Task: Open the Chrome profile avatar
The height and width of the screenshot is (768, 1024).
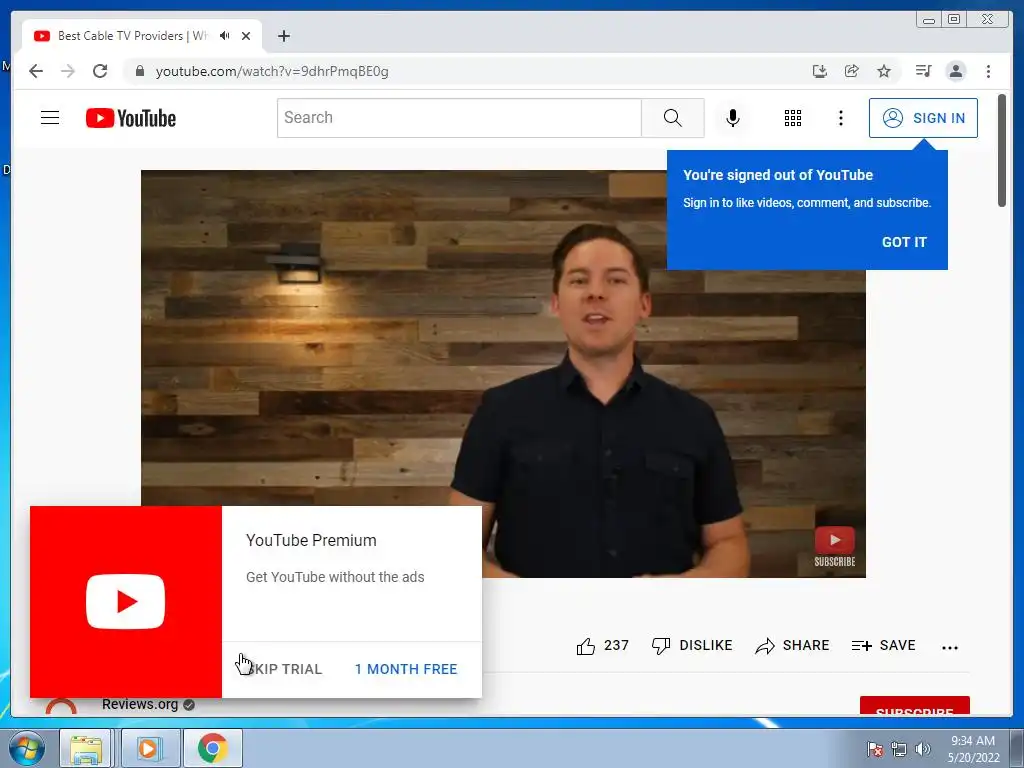Action: [x=955, y=71]
